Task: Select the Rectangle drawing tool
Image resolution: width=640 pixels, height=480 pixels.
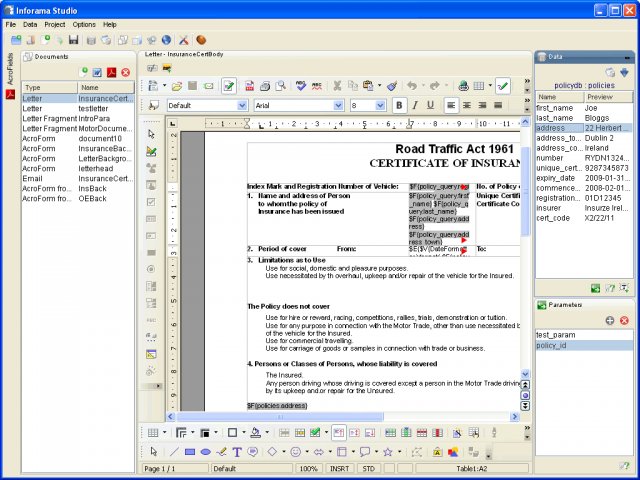Action: click(x=190, y=452)
